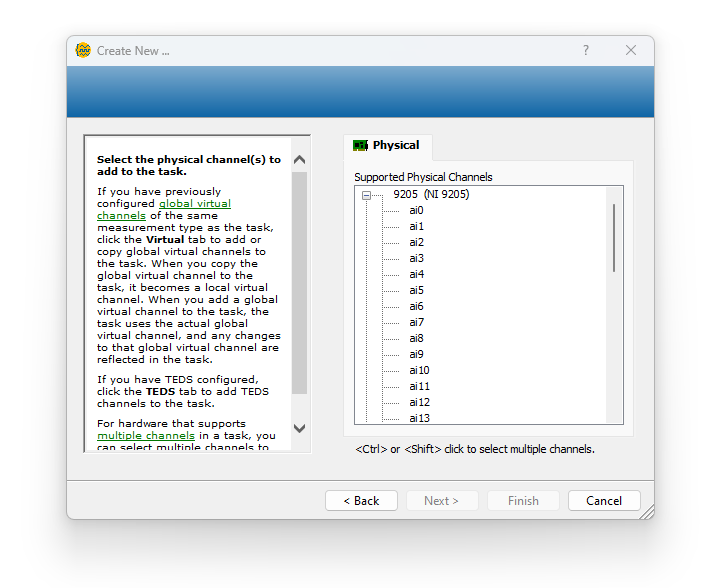This screenshot has height=588, width=725.
Task: Open the multiple channels help link
Action: click(x=145, y=436)
